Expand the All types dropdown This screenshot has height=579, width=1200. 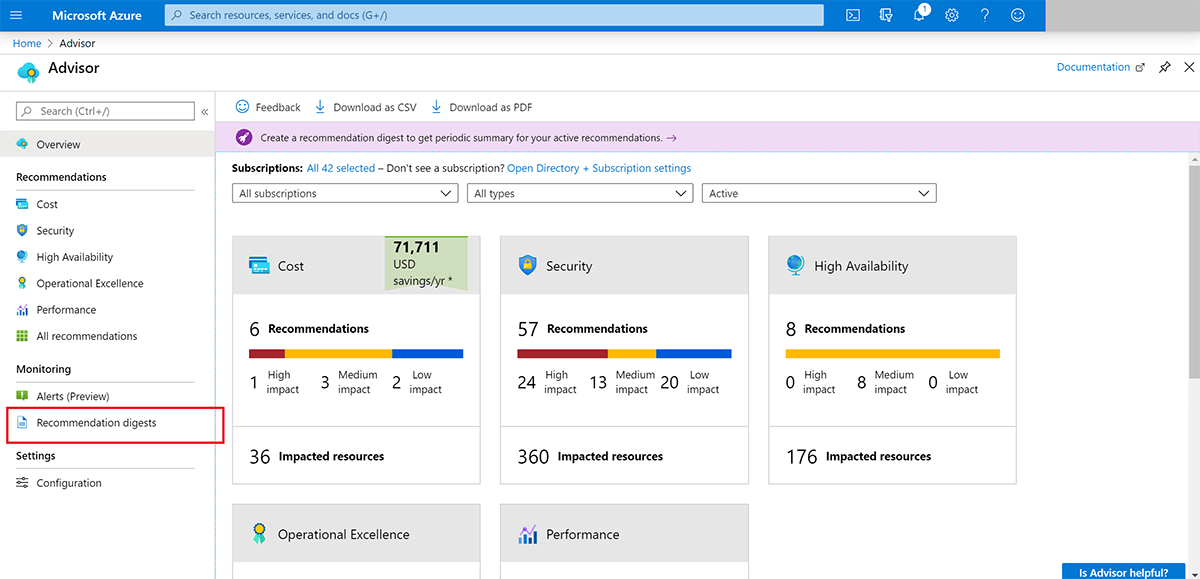click(580, 193)
